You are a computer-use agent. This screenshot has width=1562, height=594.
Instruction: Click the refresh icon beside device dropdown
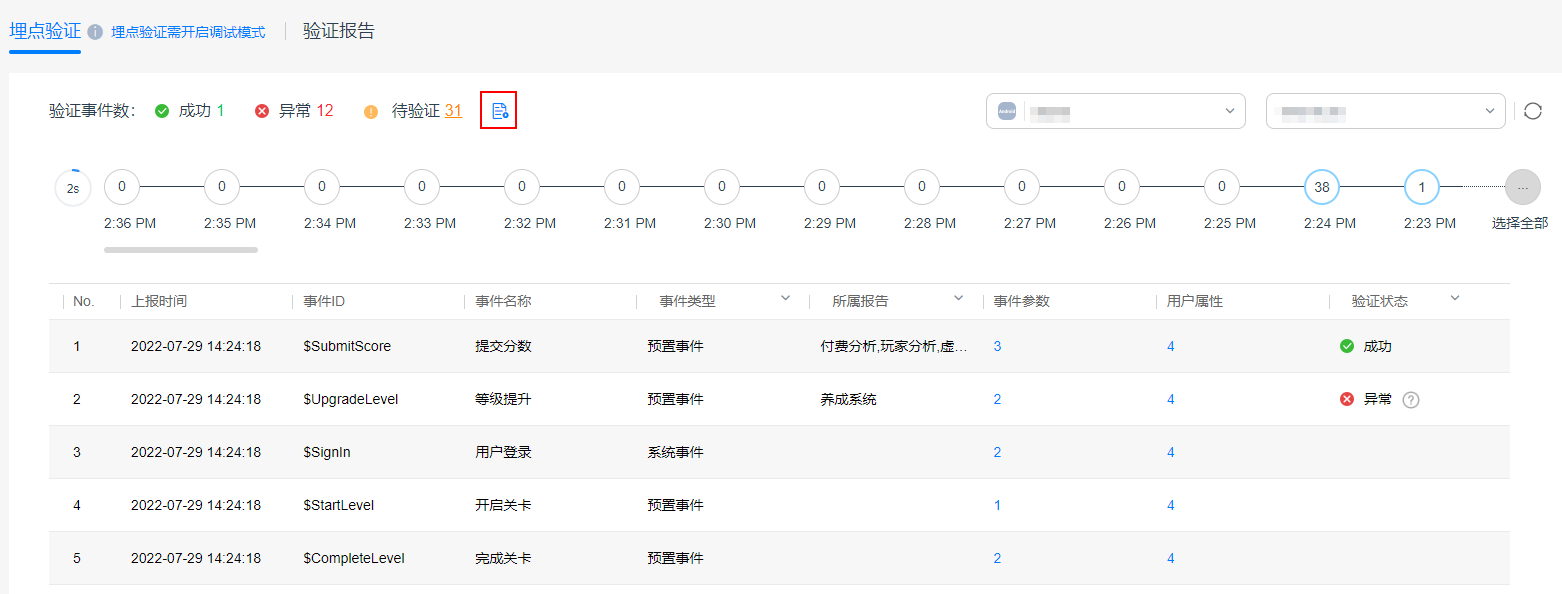[1533, 111]
